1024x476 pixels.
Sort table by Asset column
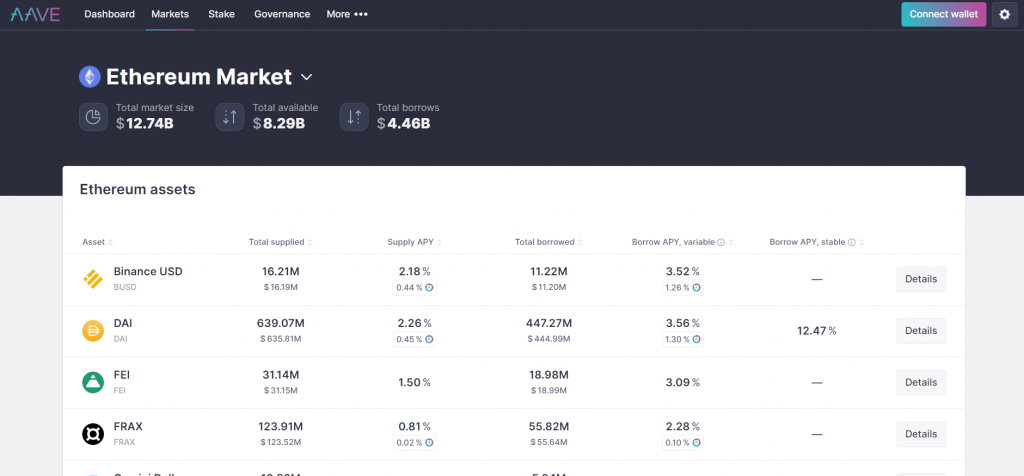tap(98, 242)
